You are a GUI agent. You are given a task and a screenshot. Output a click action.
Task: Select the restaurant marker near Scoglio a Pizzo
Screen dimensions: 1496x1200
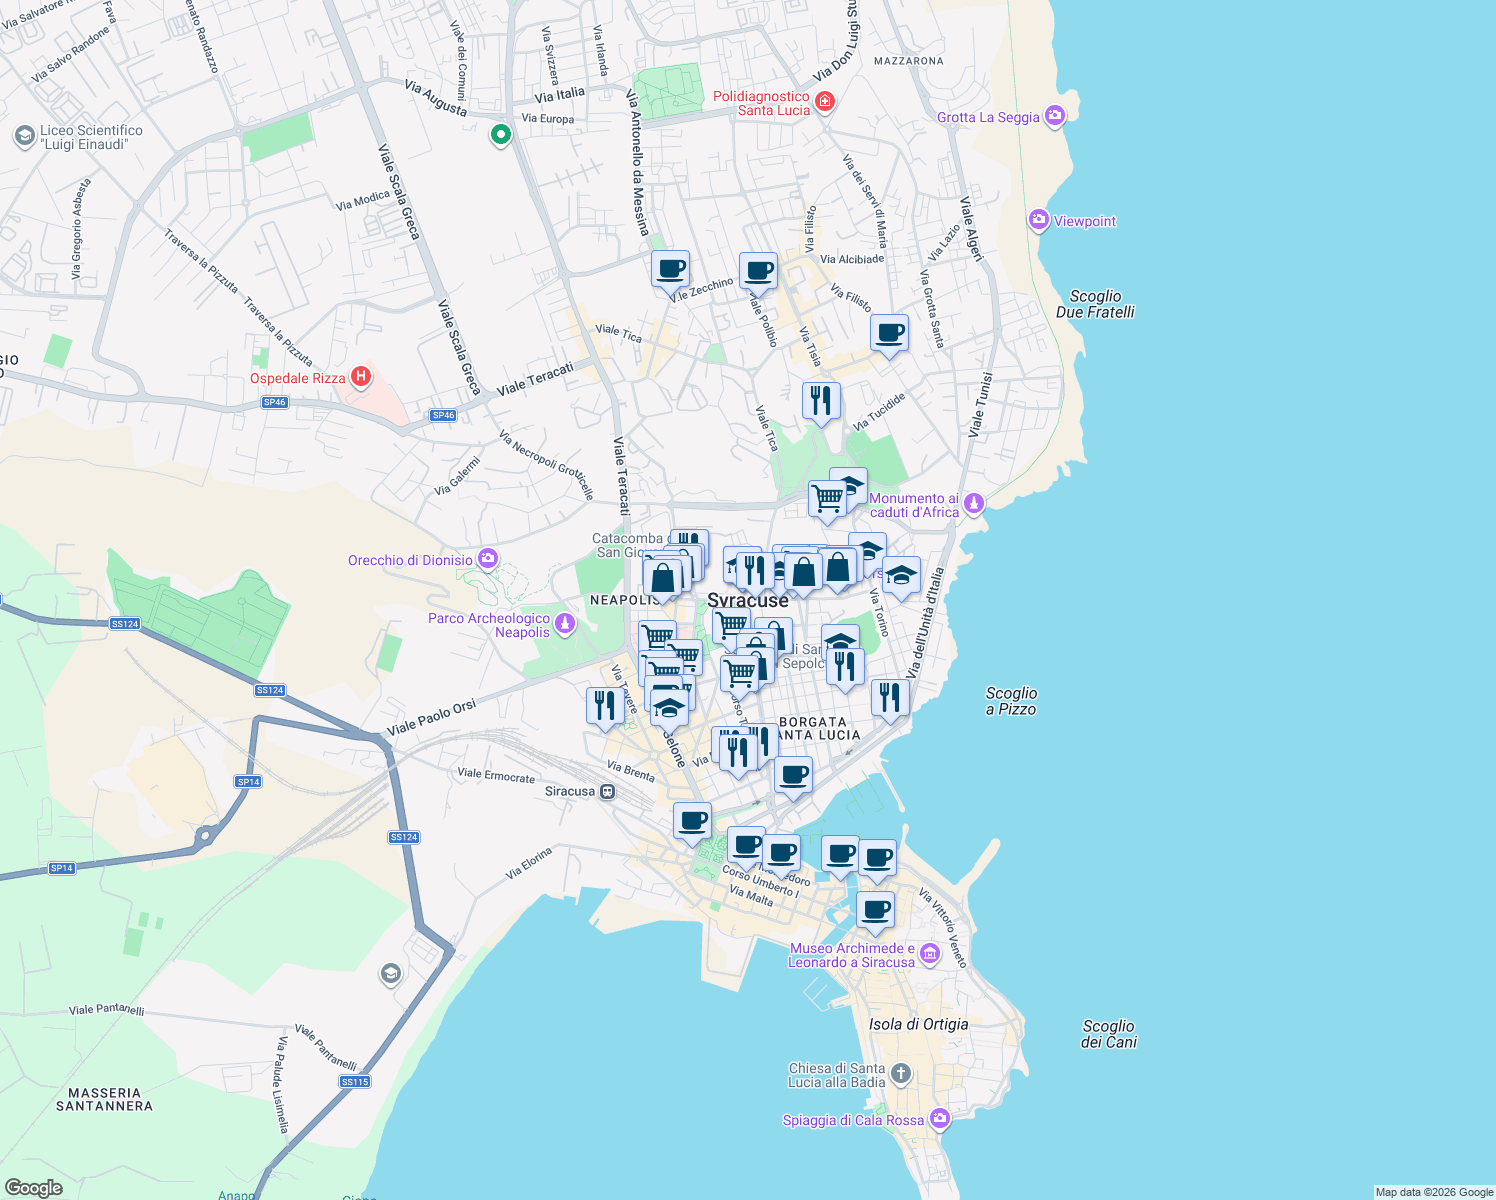889,697
